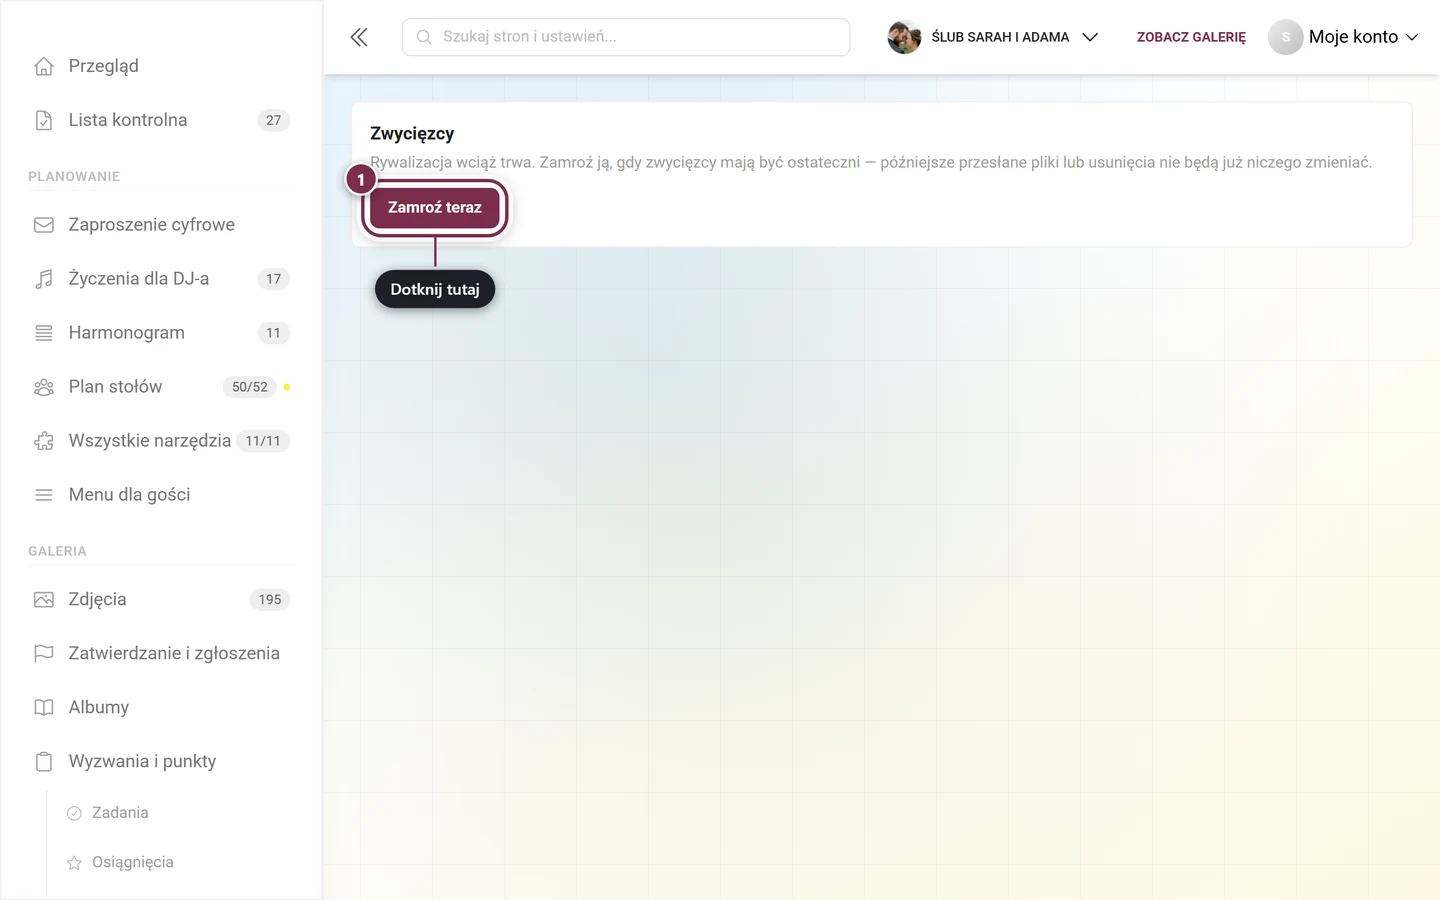Click the Albumy book icon

point(44,708)
